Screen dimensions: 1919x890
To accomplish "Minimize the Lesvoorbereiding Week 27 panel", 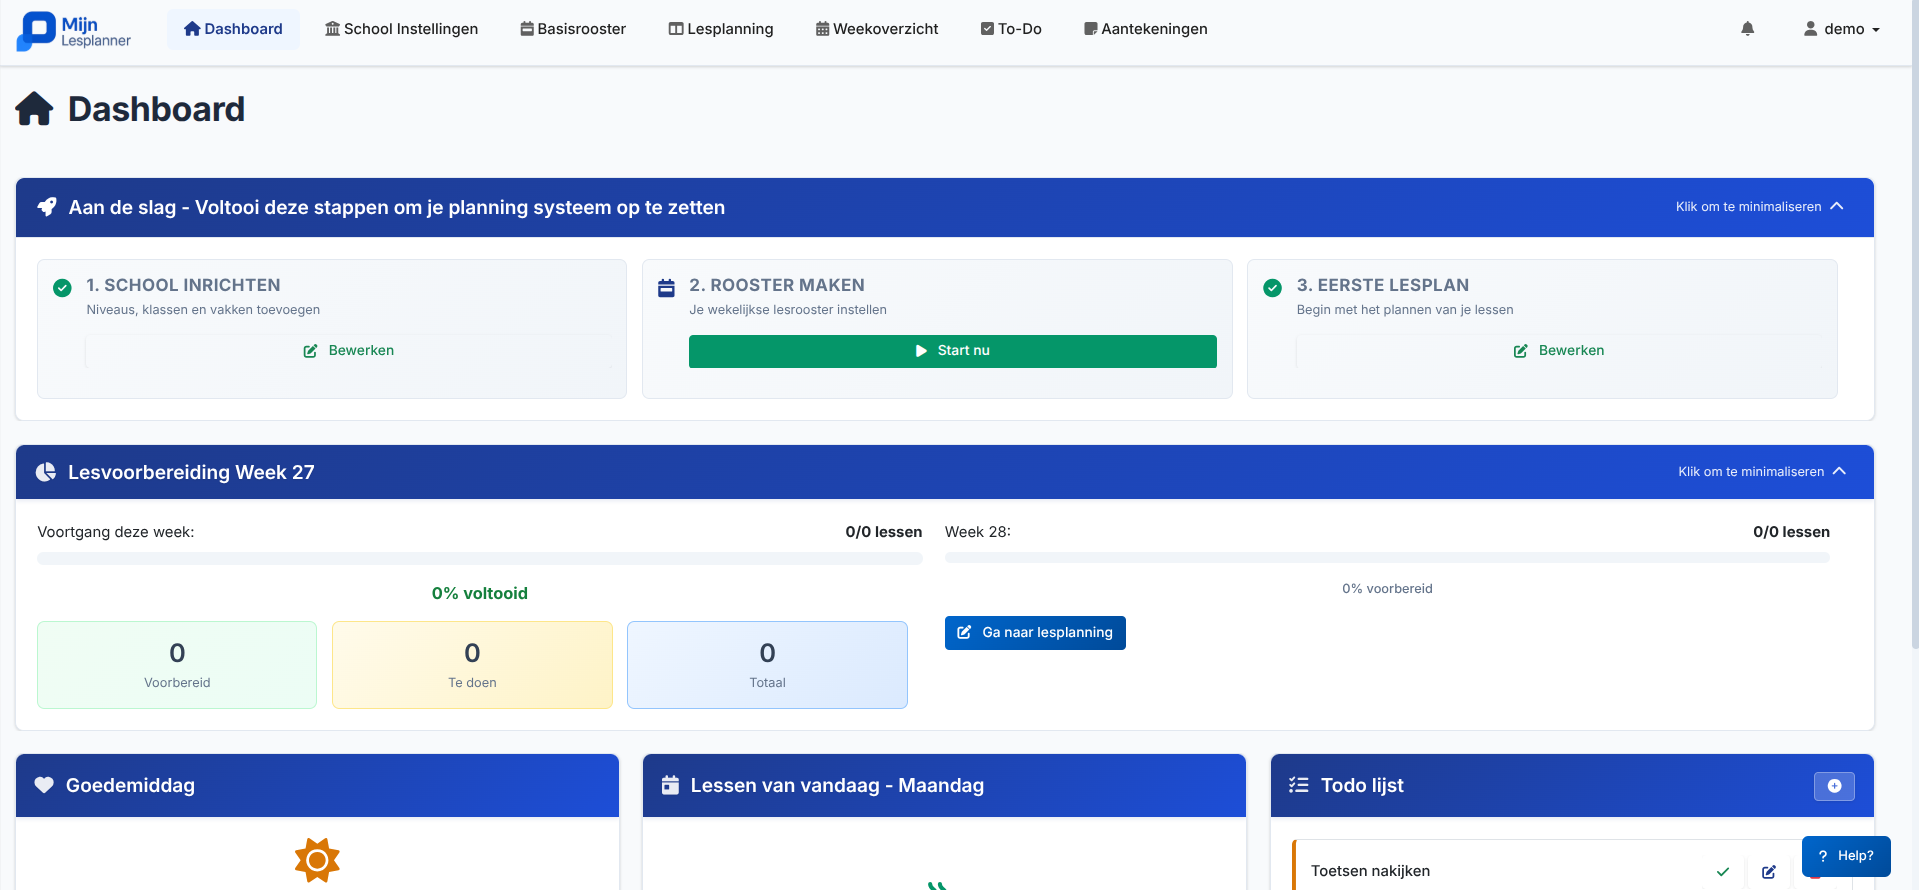I will (1762, 471).
